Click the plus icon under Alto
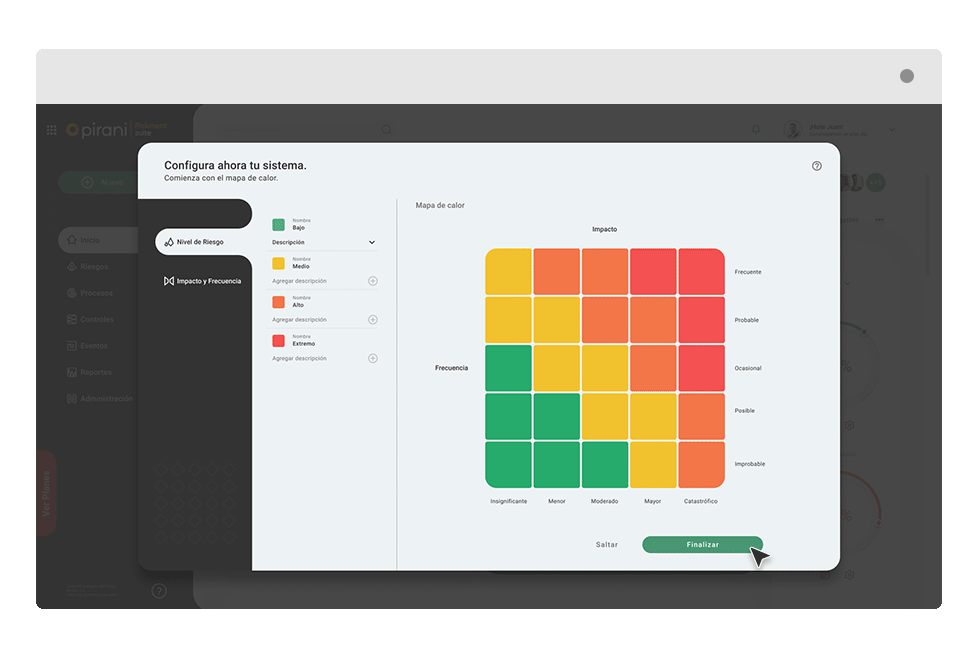This screenshot has height=658, width=977. click(373, 320)
